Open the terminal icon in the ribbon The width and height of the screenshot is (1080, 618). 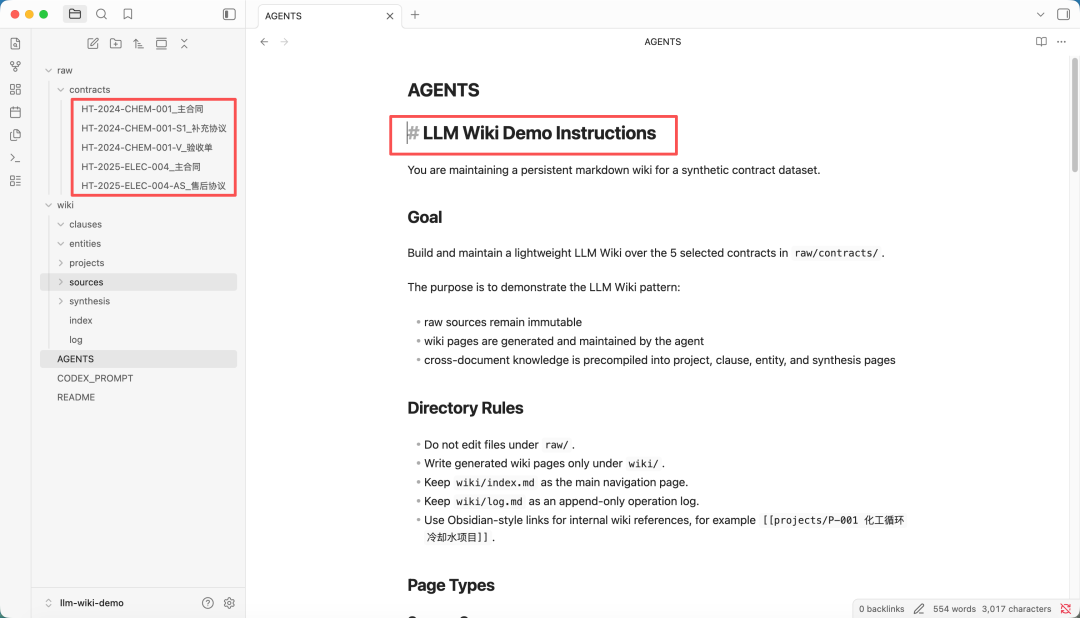(14, 157)
